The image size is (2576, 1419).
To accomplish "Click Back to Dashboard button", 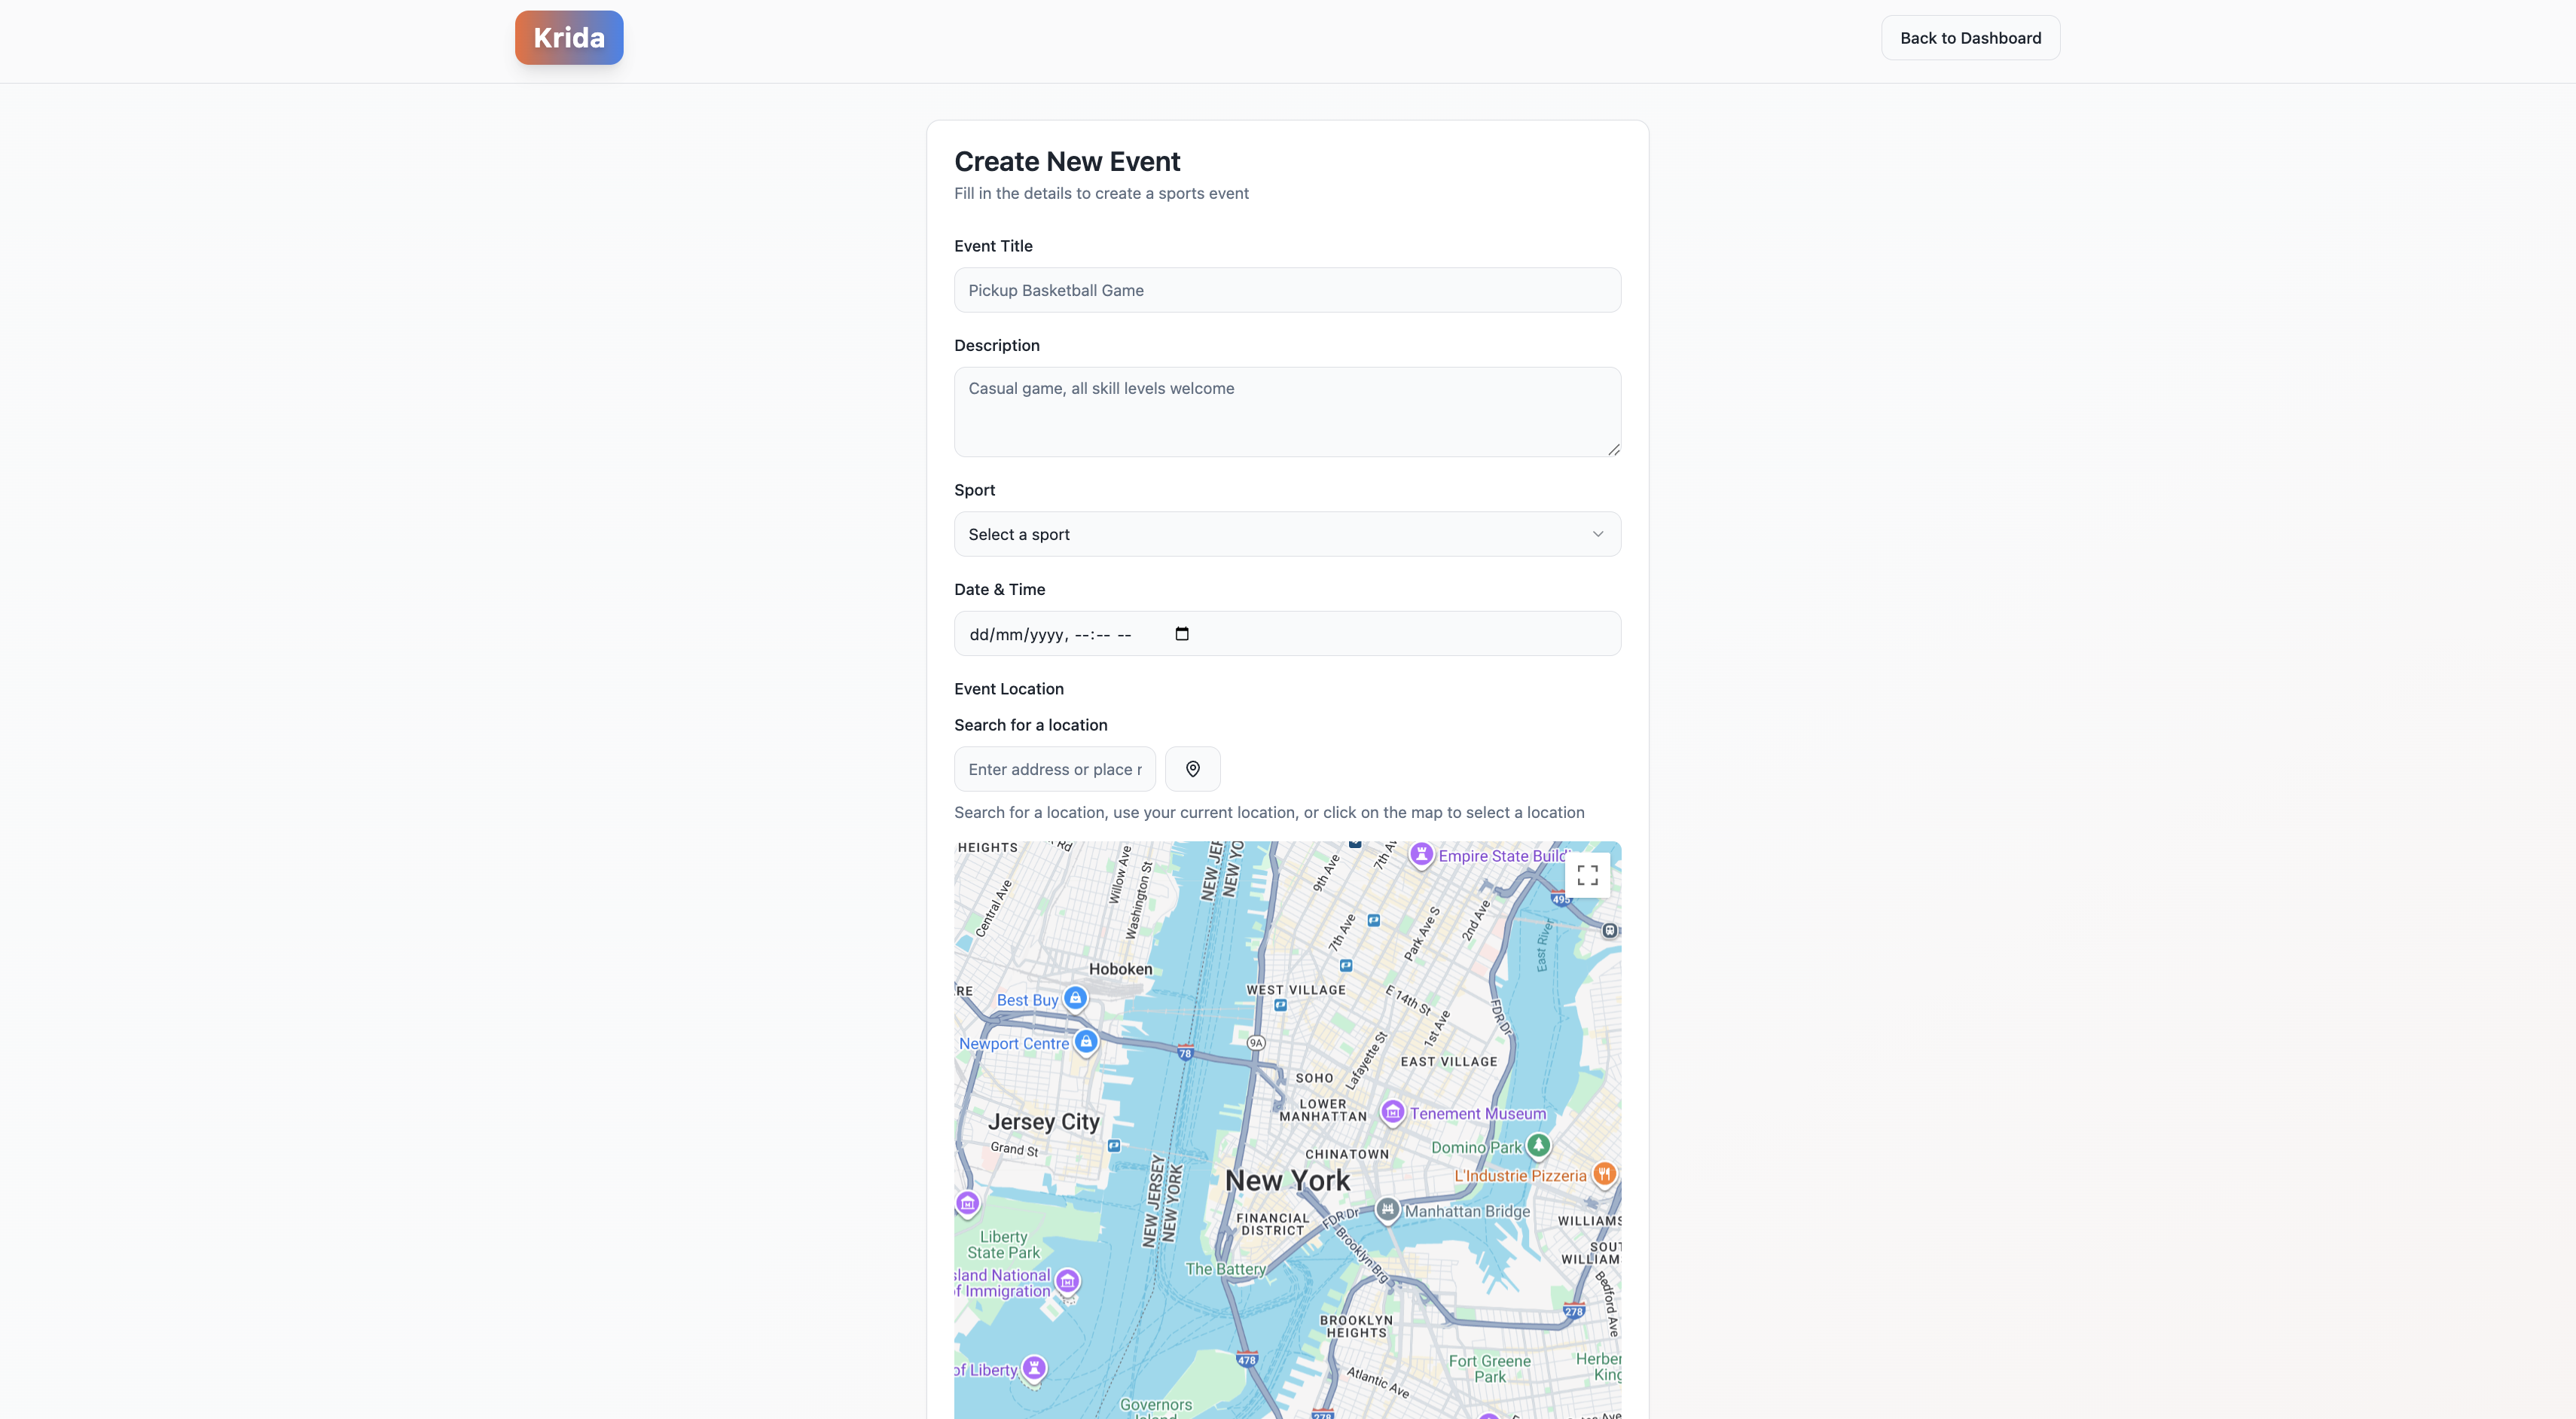I will pyautogui.click(x=1969, y=38).
